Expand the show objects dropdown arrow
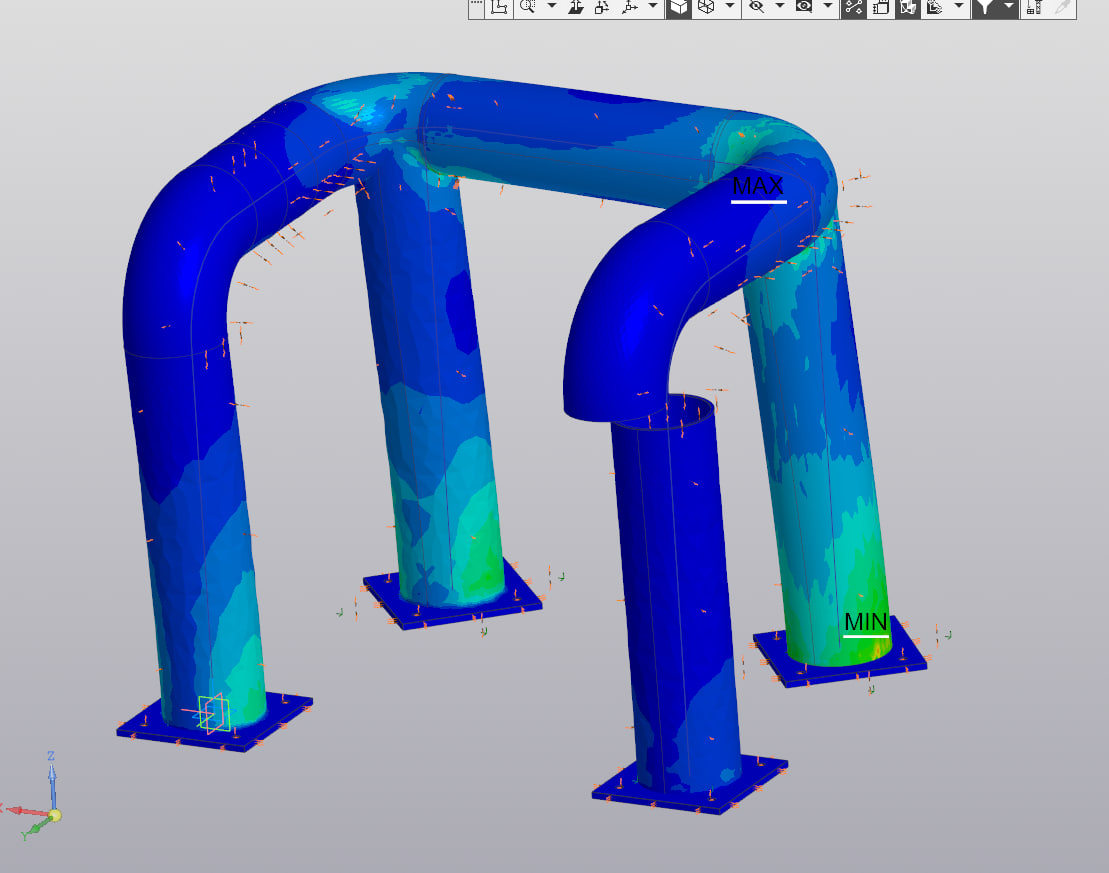 pyautogui.click(x=828, y=7)
